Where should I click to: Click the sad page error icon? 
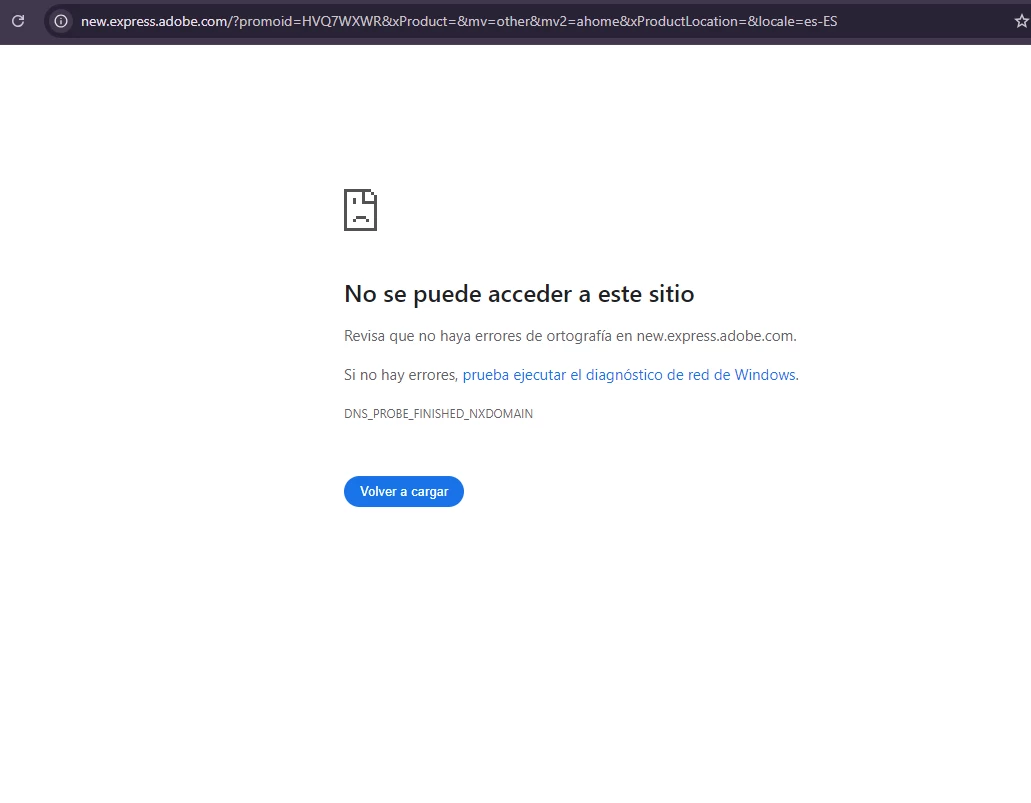tap(360, 210)
